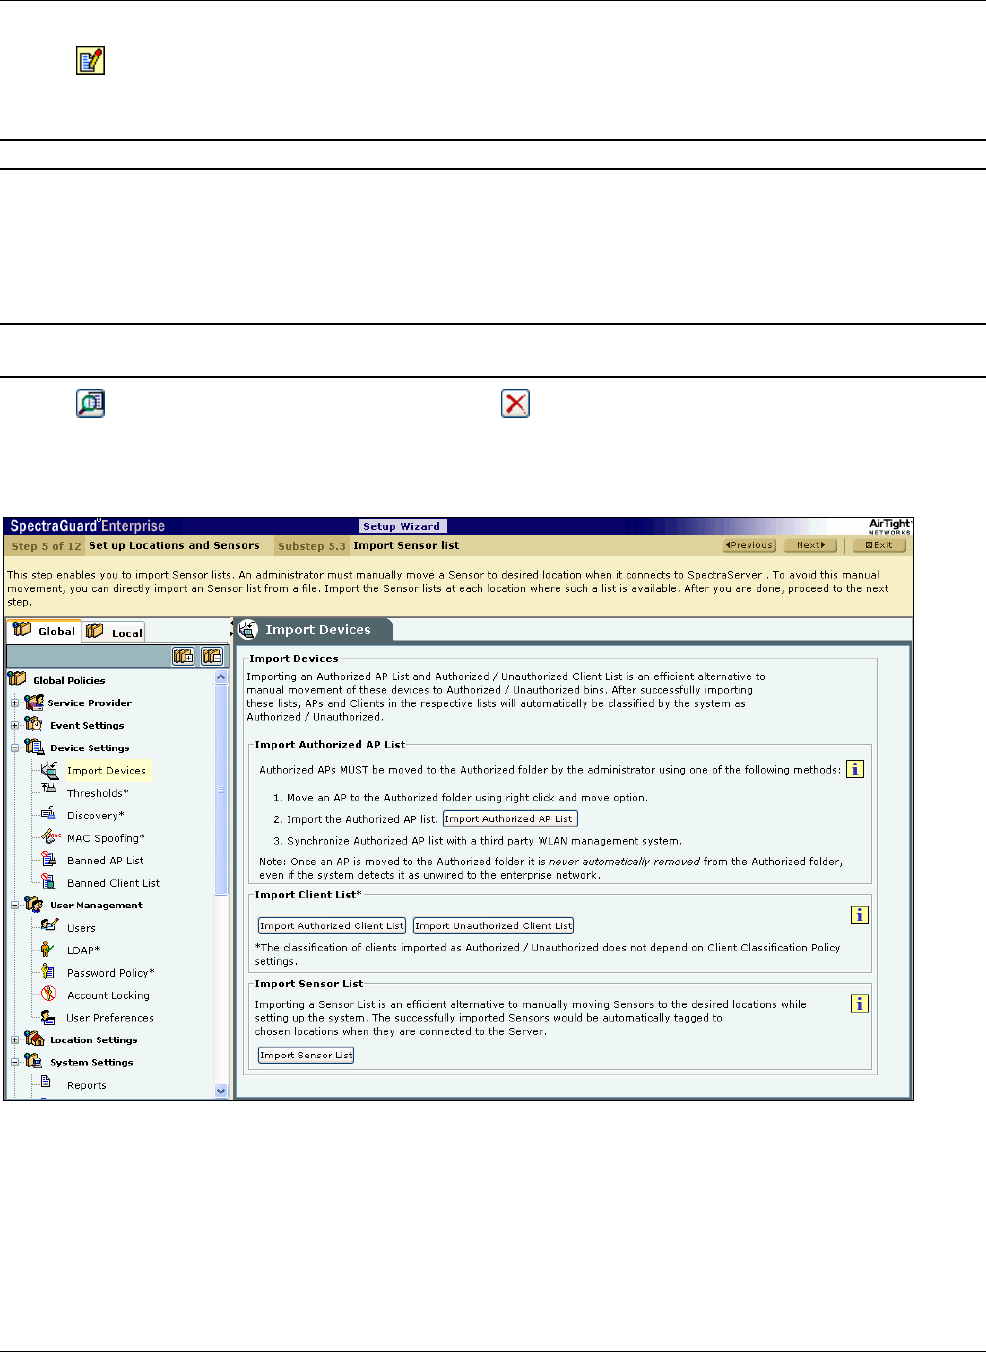Click the Global Policies folder icon
The width and height of the screenshot is (986, 1352).
17,679
